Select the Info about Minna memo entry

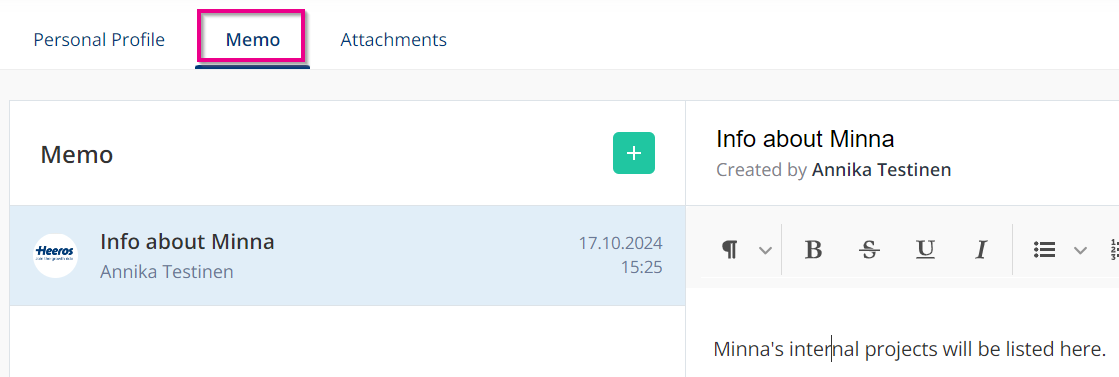(x=348, y=256)
